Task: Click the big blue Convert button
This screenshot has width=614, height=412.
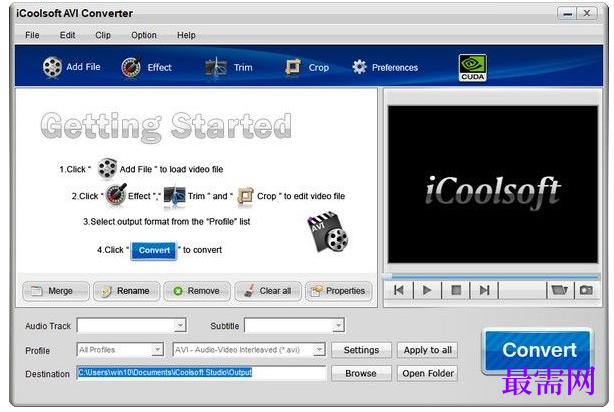Action: [x=539, y=351]
